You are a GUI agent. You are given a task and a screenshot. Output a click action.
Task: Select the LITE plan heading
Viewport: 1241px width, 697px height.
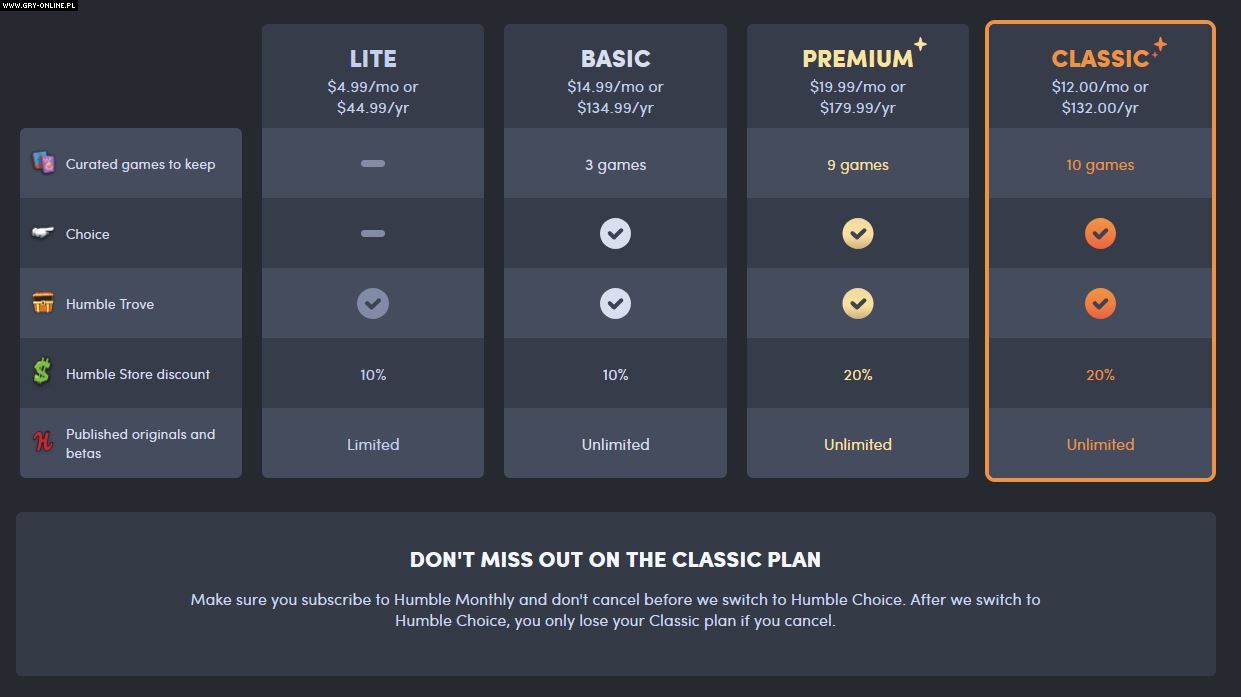(x=373, y=59)
